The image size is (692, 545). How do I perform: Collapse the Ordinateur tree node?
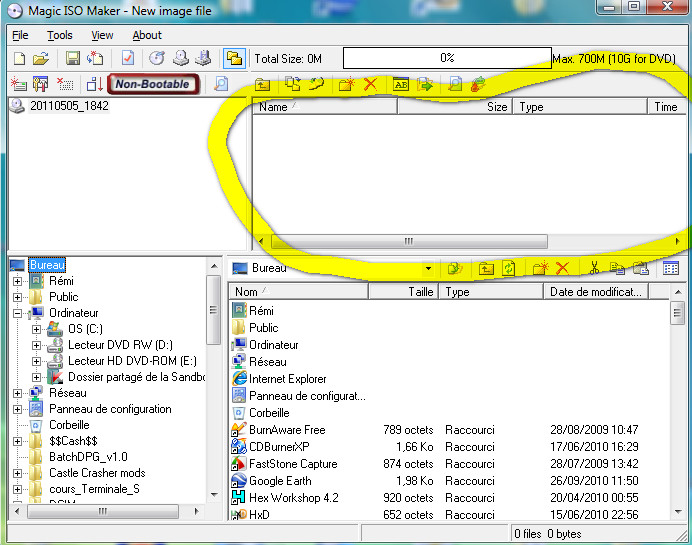coord(17,313)
